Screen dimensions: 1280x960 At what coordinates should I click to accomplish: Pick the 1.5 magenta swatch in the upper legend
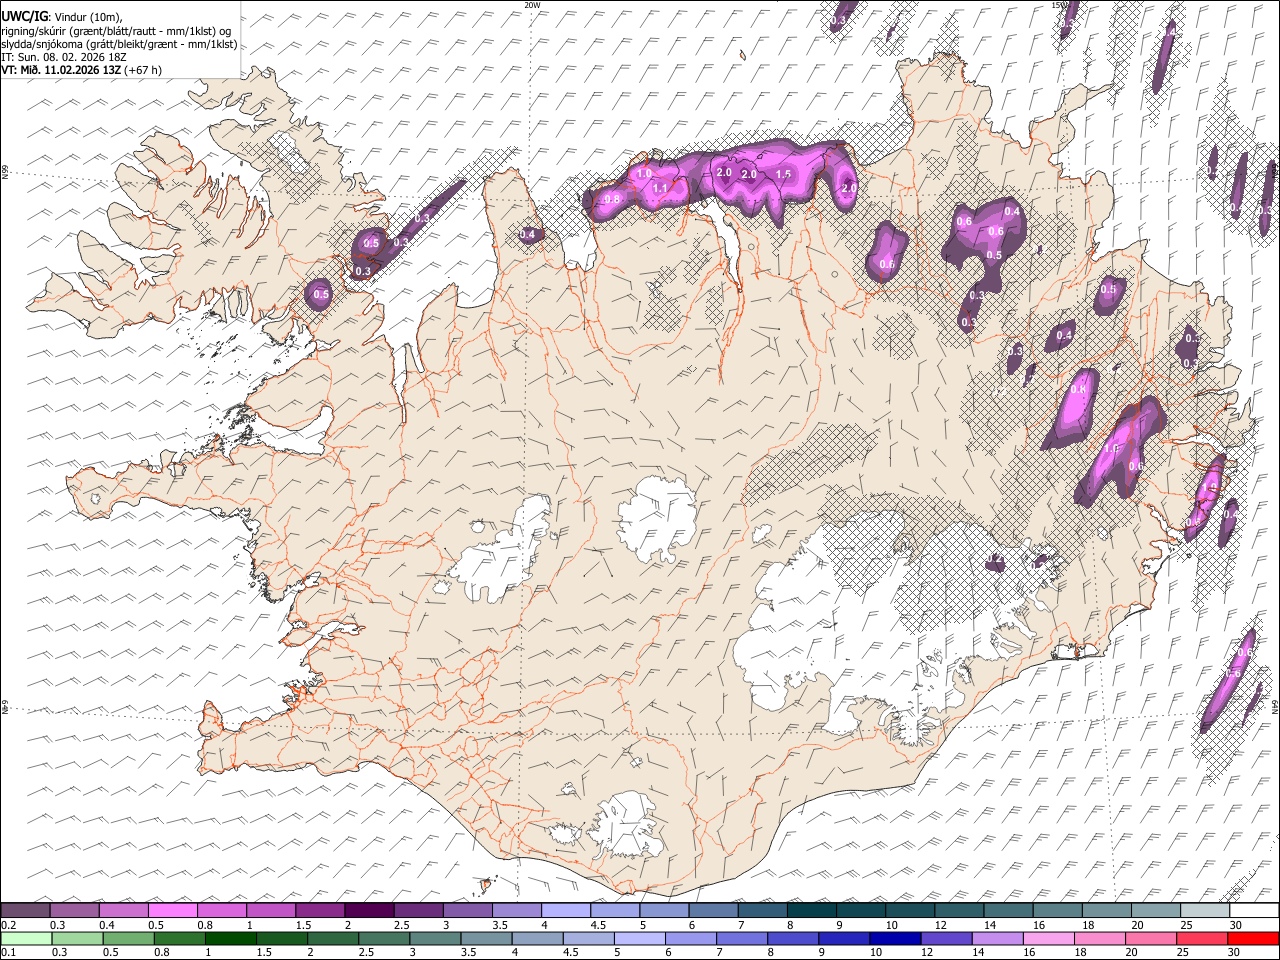pyautogui.click(x=320, y=911)
